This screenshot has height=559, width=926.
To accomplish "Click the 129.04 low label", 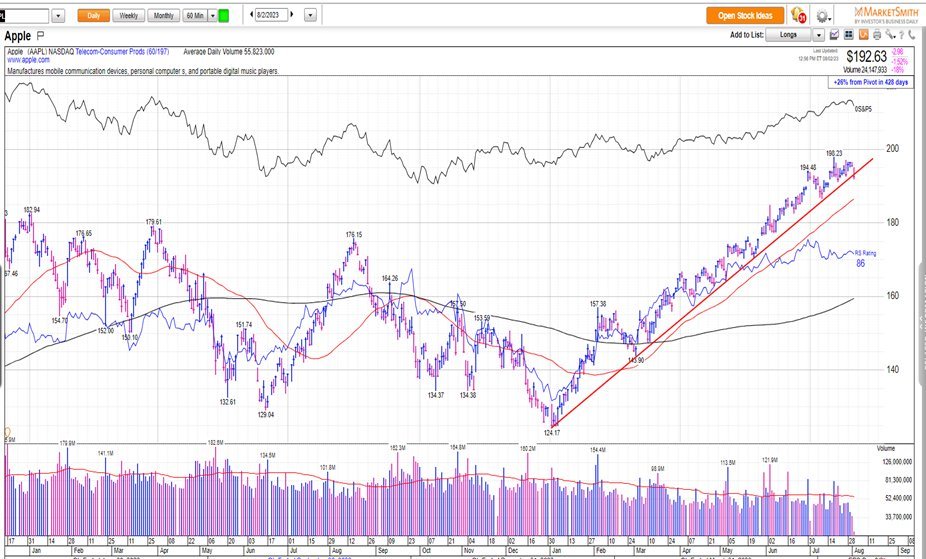I will coord(266,415).
